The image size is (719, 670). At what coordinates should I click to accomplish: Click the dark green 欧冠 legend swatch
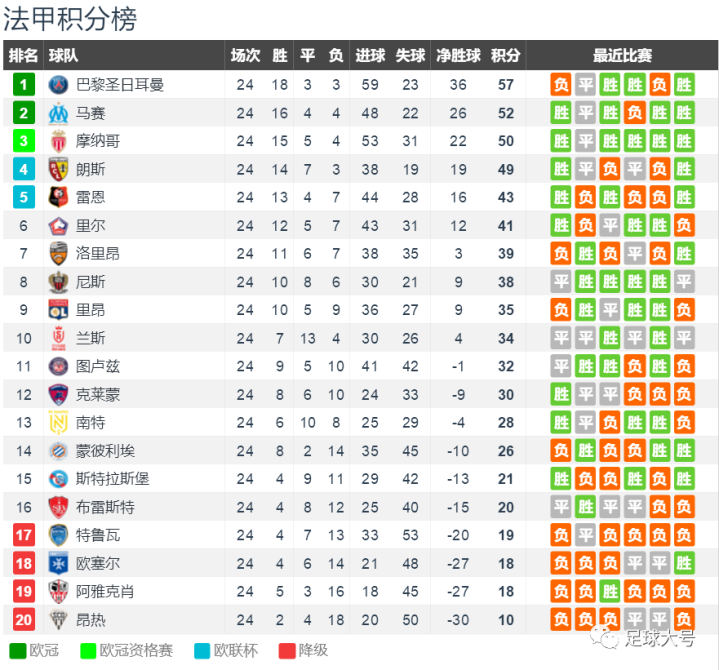point(17,651)
